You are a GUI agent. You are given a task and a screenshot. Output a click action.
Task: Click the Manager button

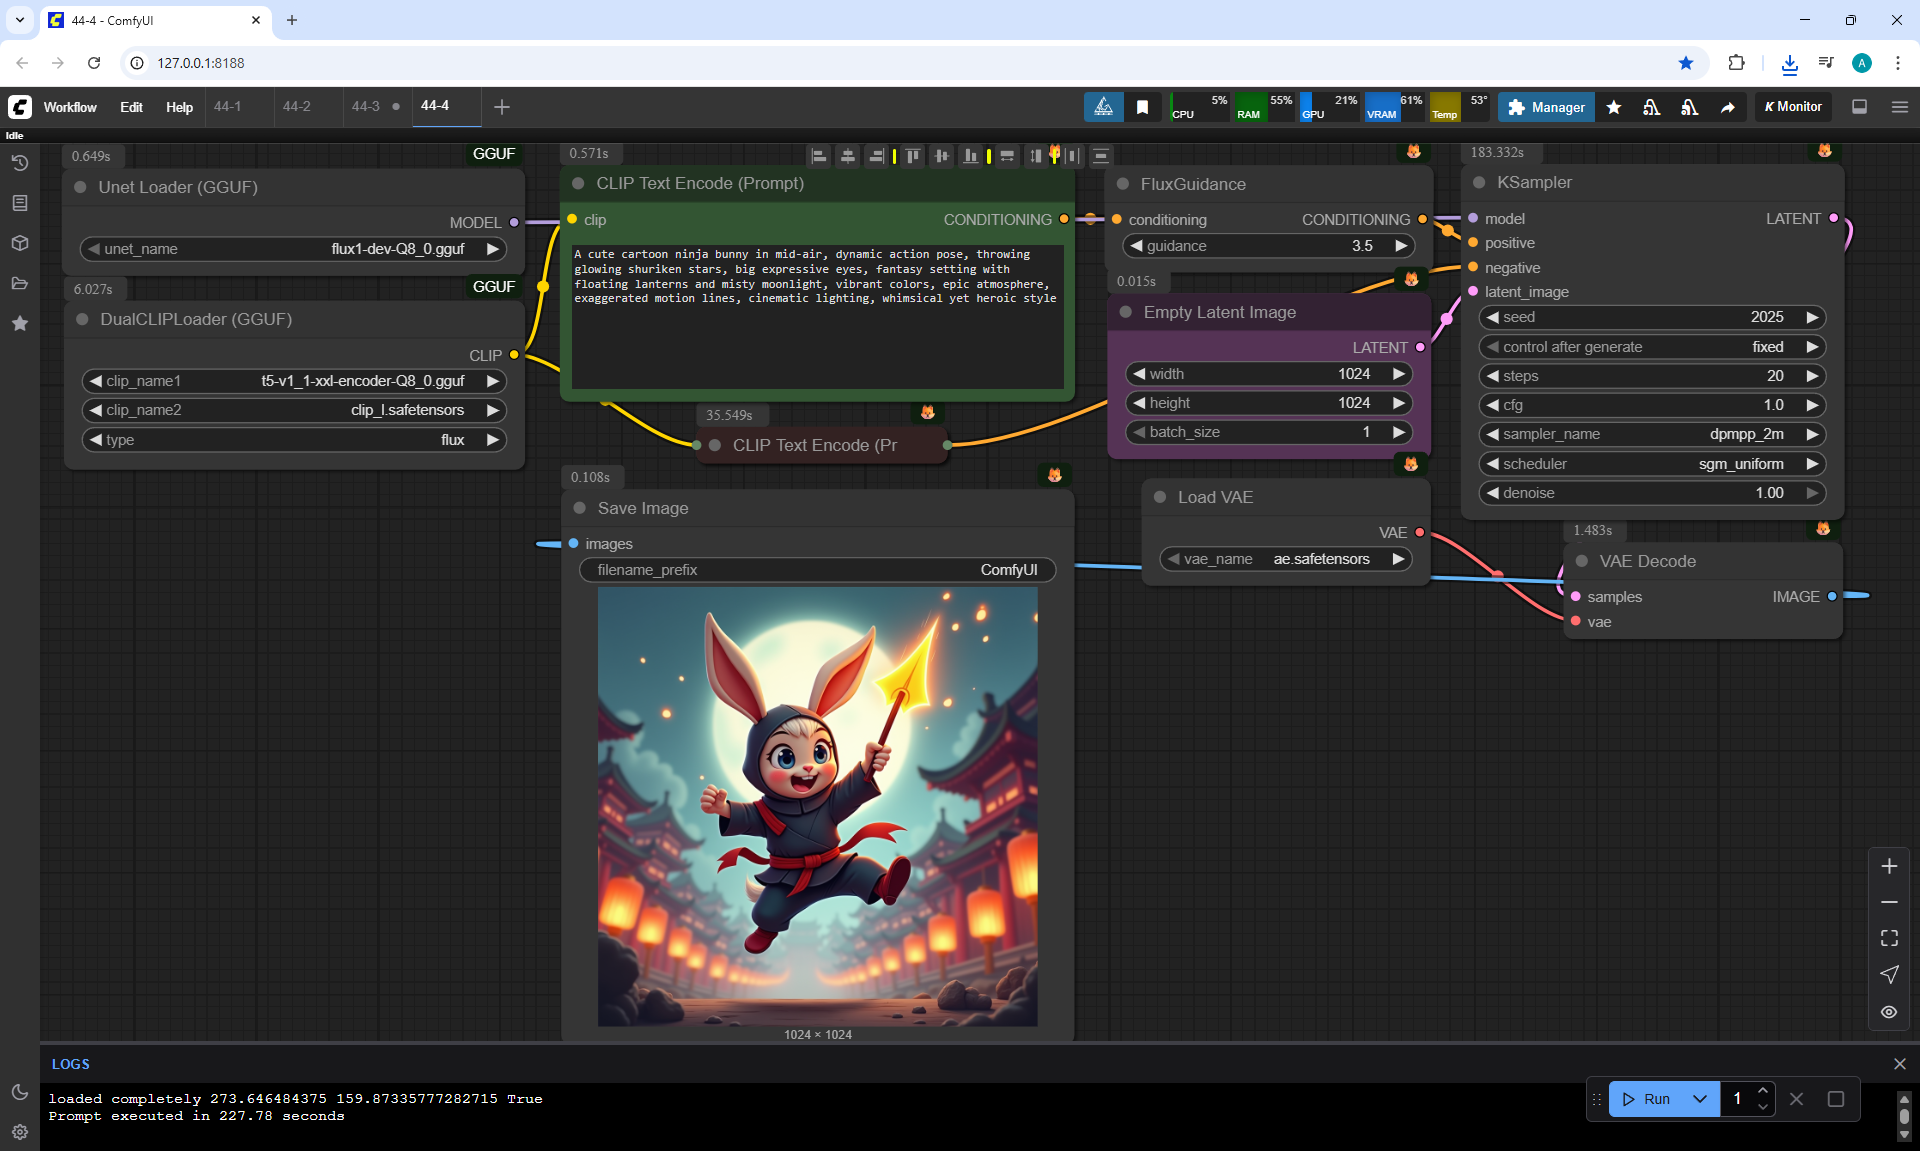click(1546, 107)
